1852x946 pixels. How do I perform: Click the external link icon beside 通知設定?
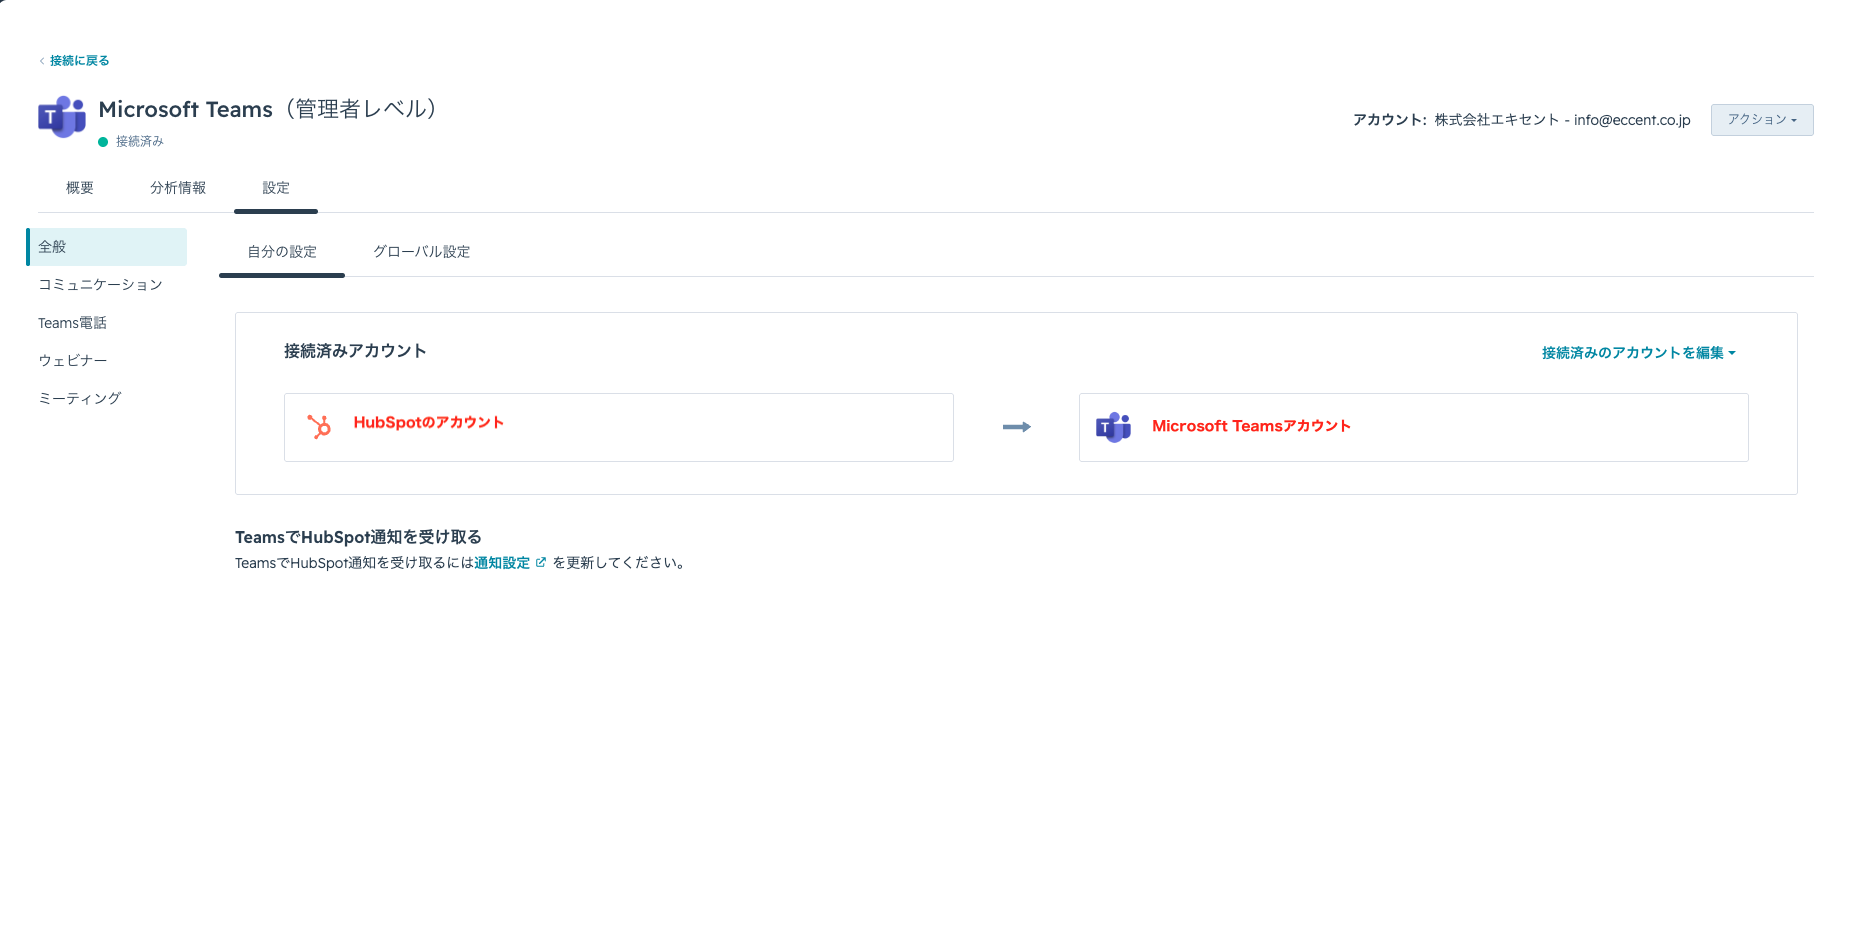tap(541, 562)
